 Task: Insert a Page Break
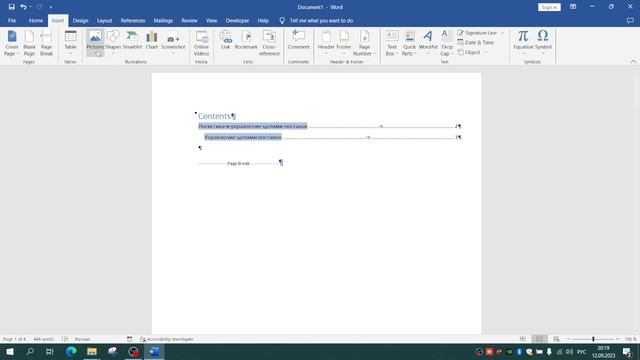(x=47, y=43)
